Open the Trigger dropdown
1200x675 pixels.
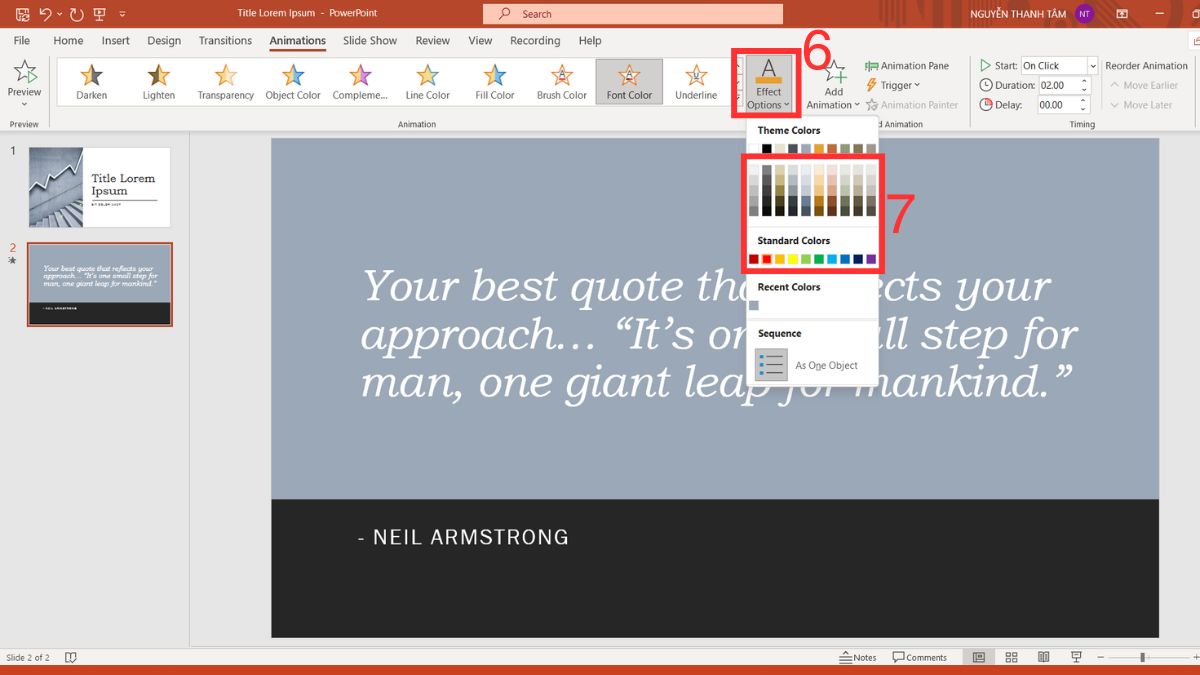click(x=893, y=85)
